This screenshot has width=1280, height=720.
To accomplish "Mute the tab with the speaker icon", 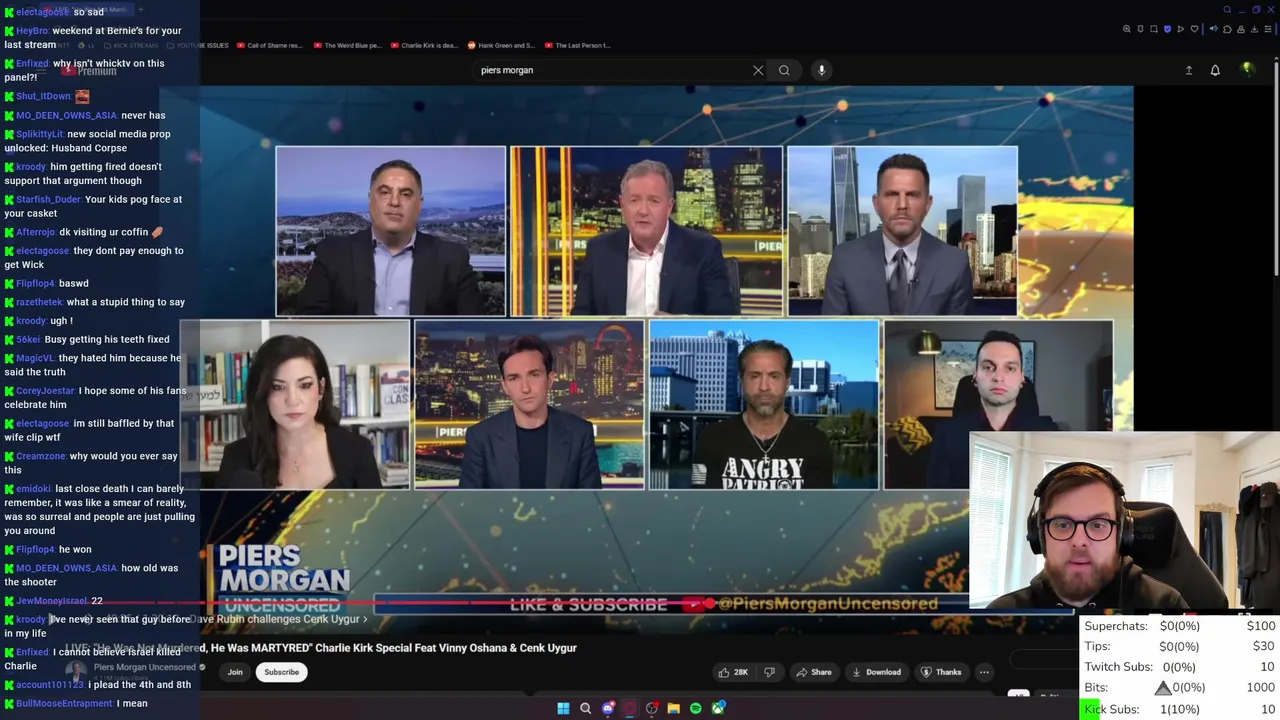I will pos(1214,29).
